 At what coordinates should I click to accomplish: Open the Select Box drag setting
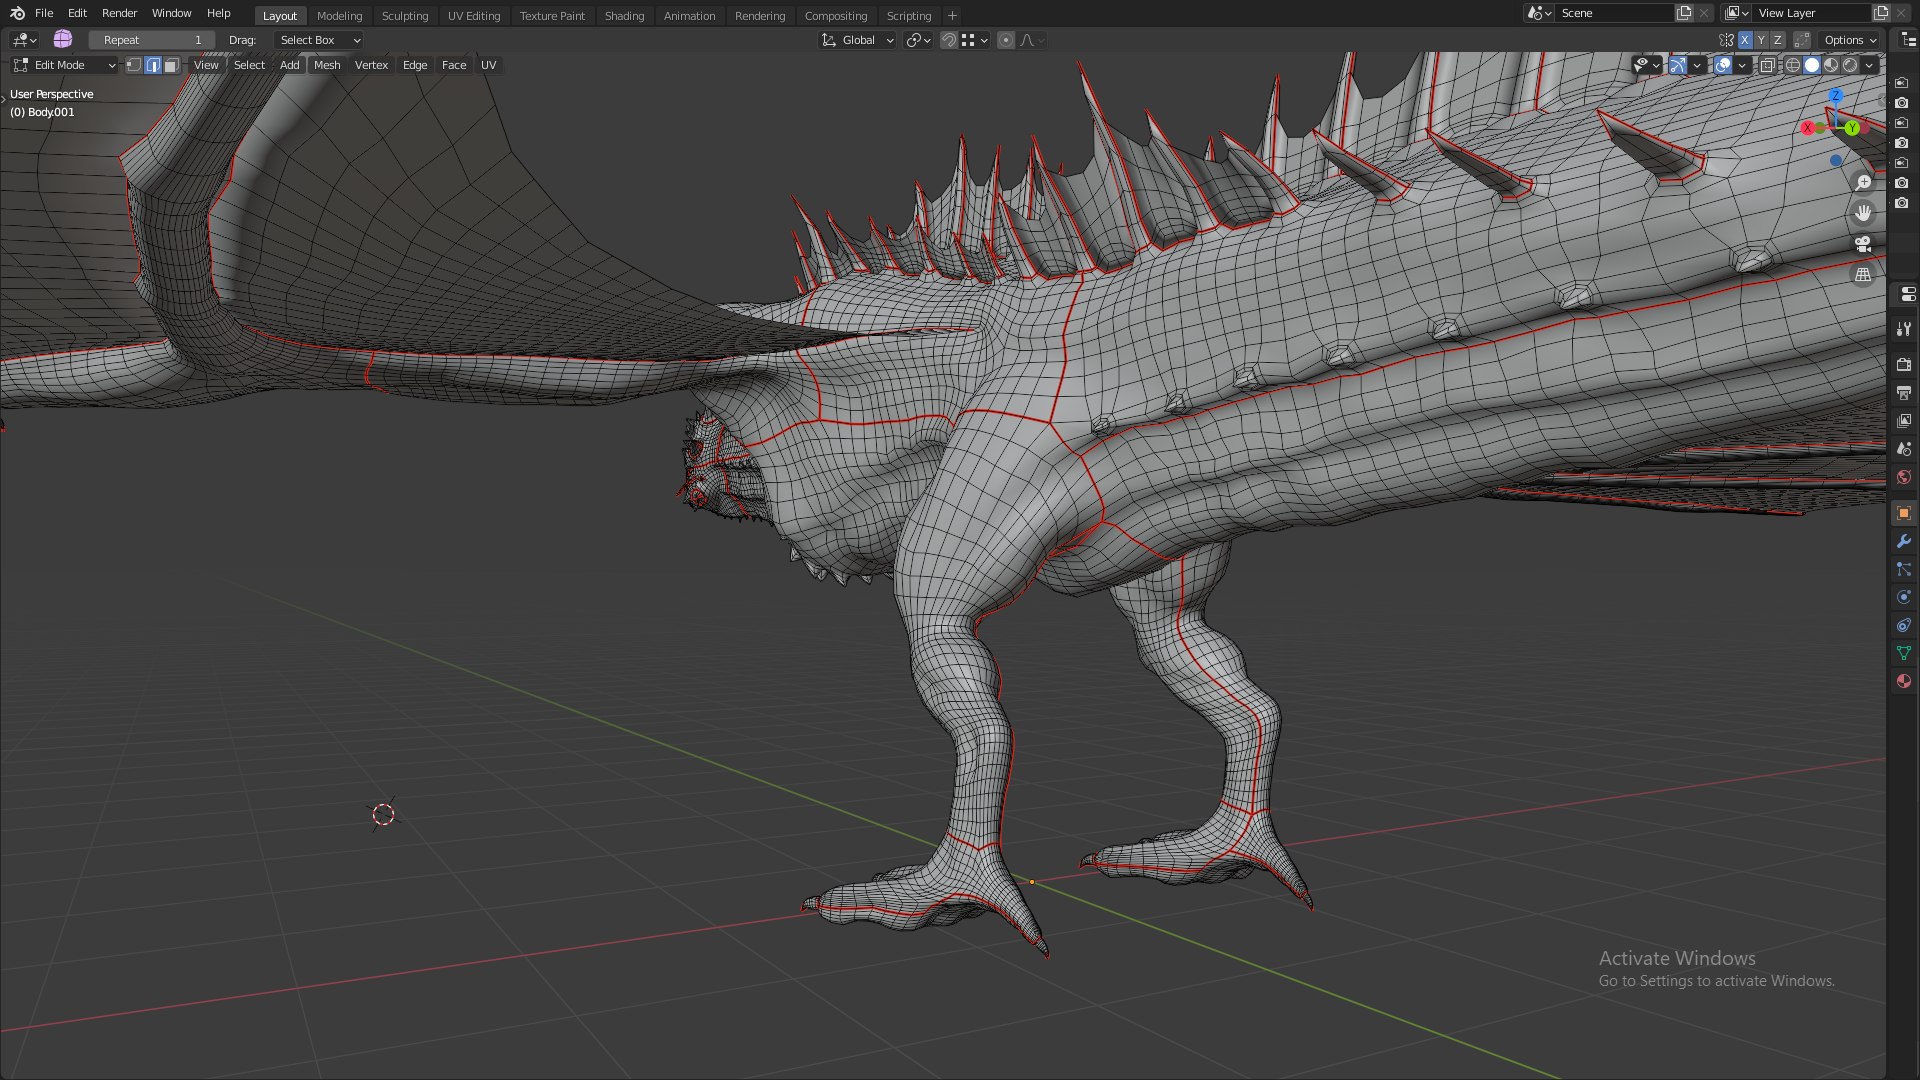(318, 40)
